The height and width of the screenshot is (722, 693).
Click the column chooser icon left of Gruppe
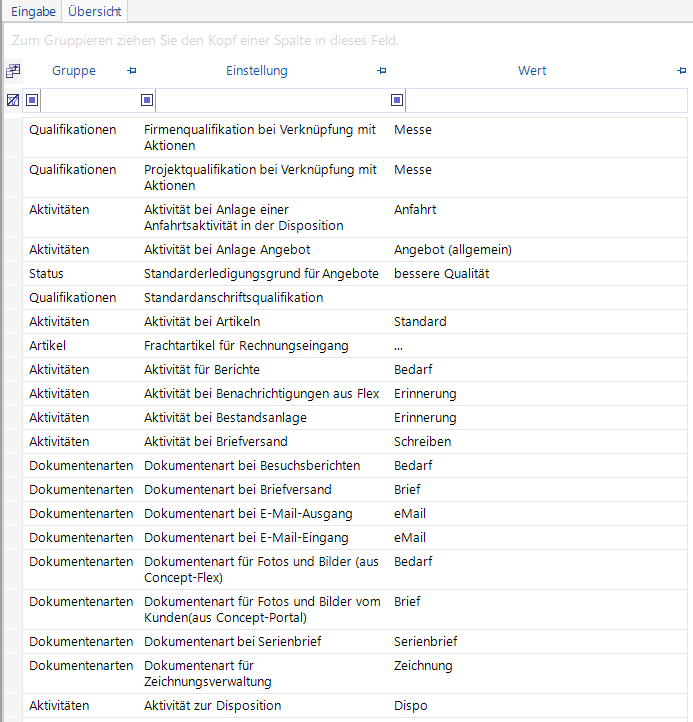(13, 71)
